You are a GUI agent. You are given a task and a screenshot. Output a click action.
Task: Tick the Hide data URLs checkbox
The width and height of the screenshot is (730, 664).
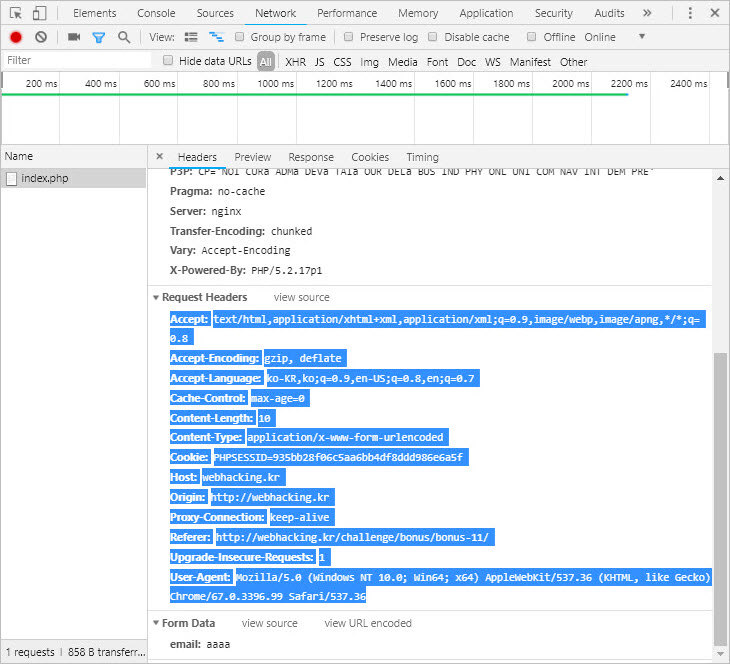(x=167, y=61)
